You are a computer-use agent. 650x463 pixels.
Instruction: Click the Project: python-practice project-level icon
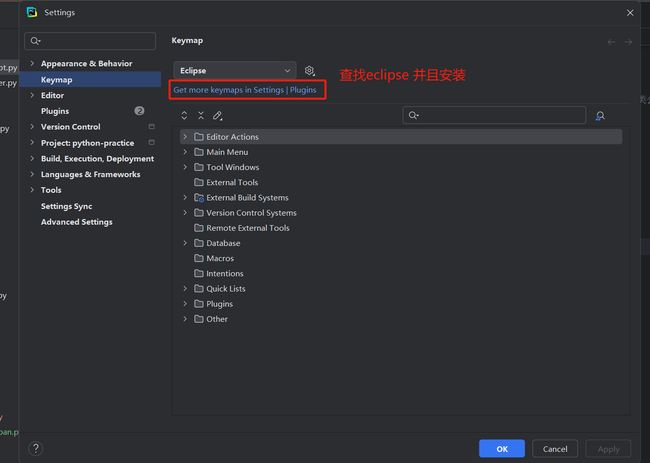[151, 142]
